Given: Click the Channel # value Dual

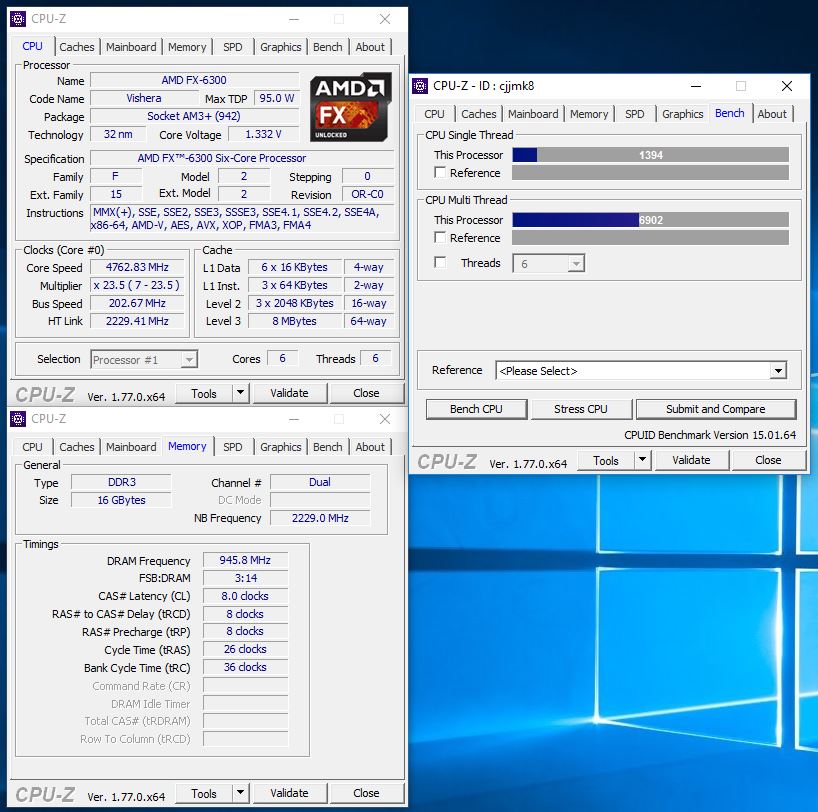Looking at the screenshot, I should 320,482.
